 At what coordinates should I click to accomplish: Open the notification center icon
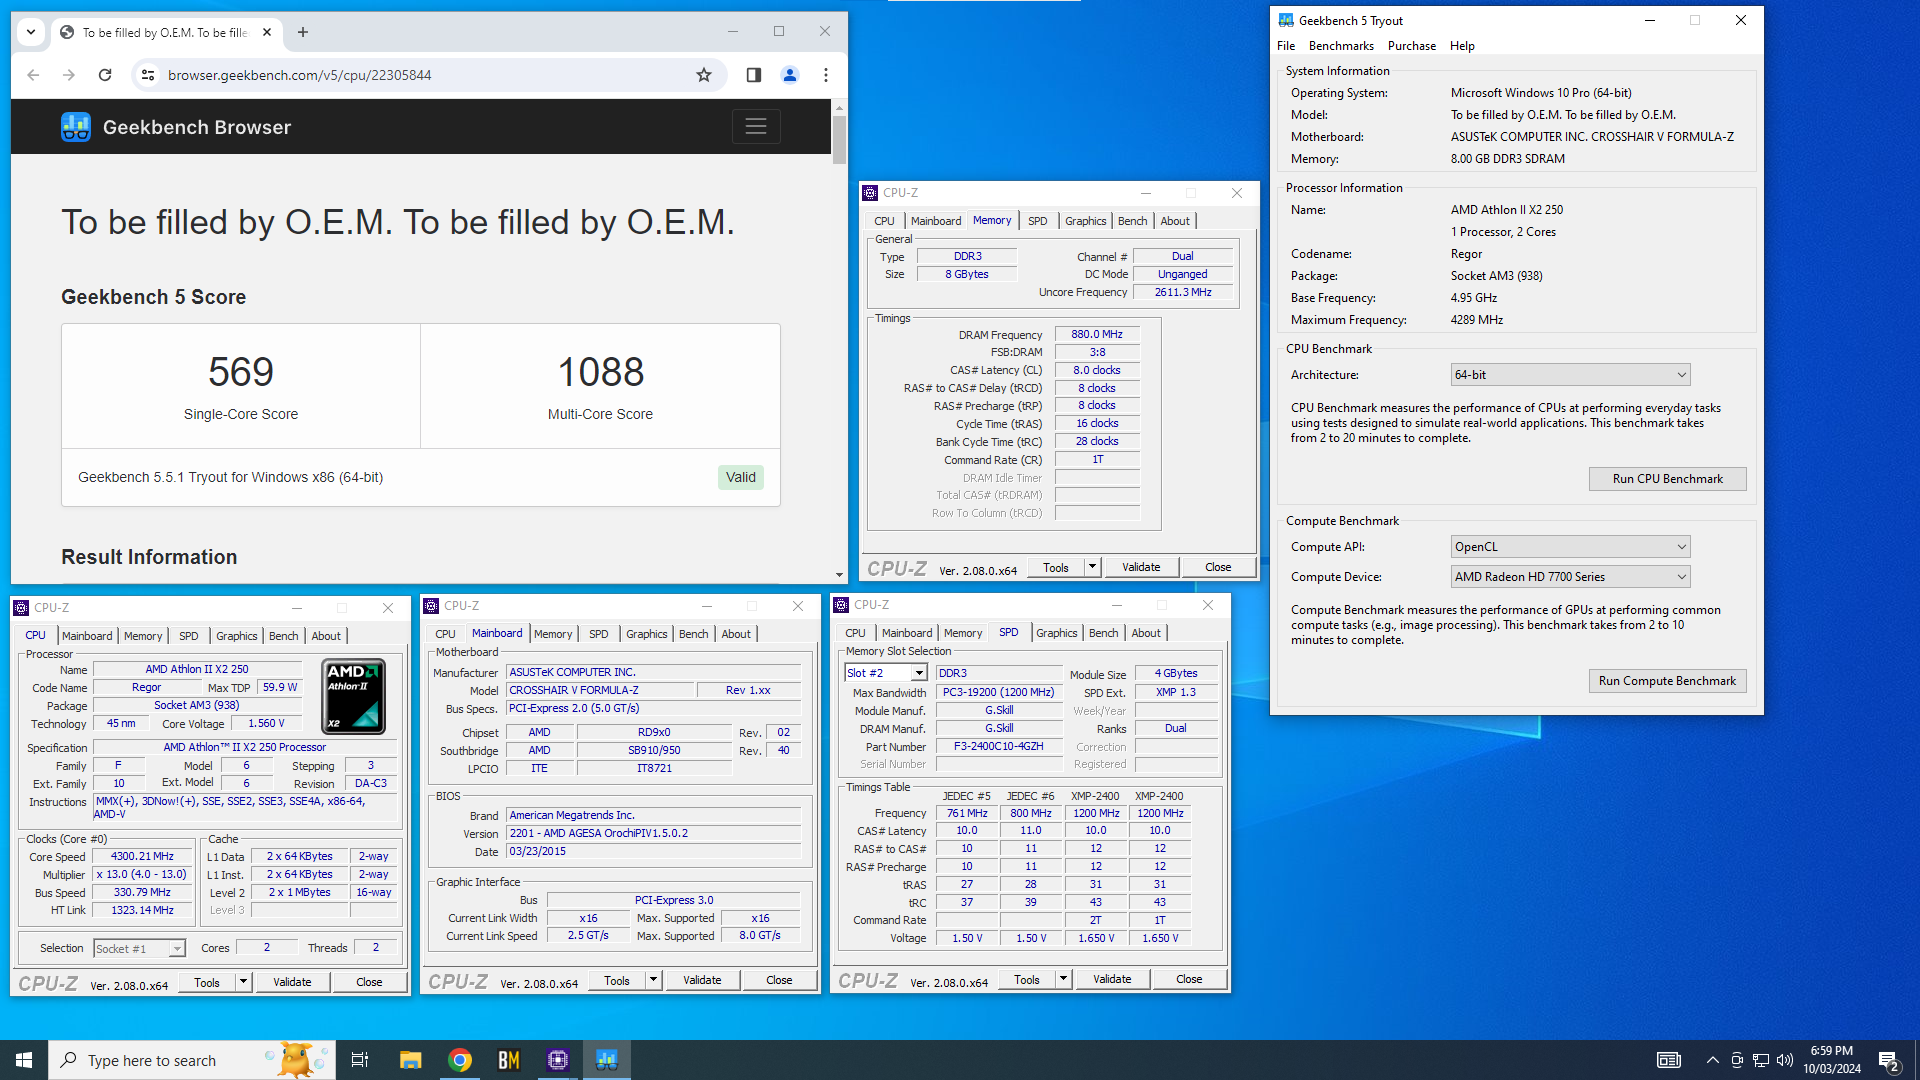1889,1060
